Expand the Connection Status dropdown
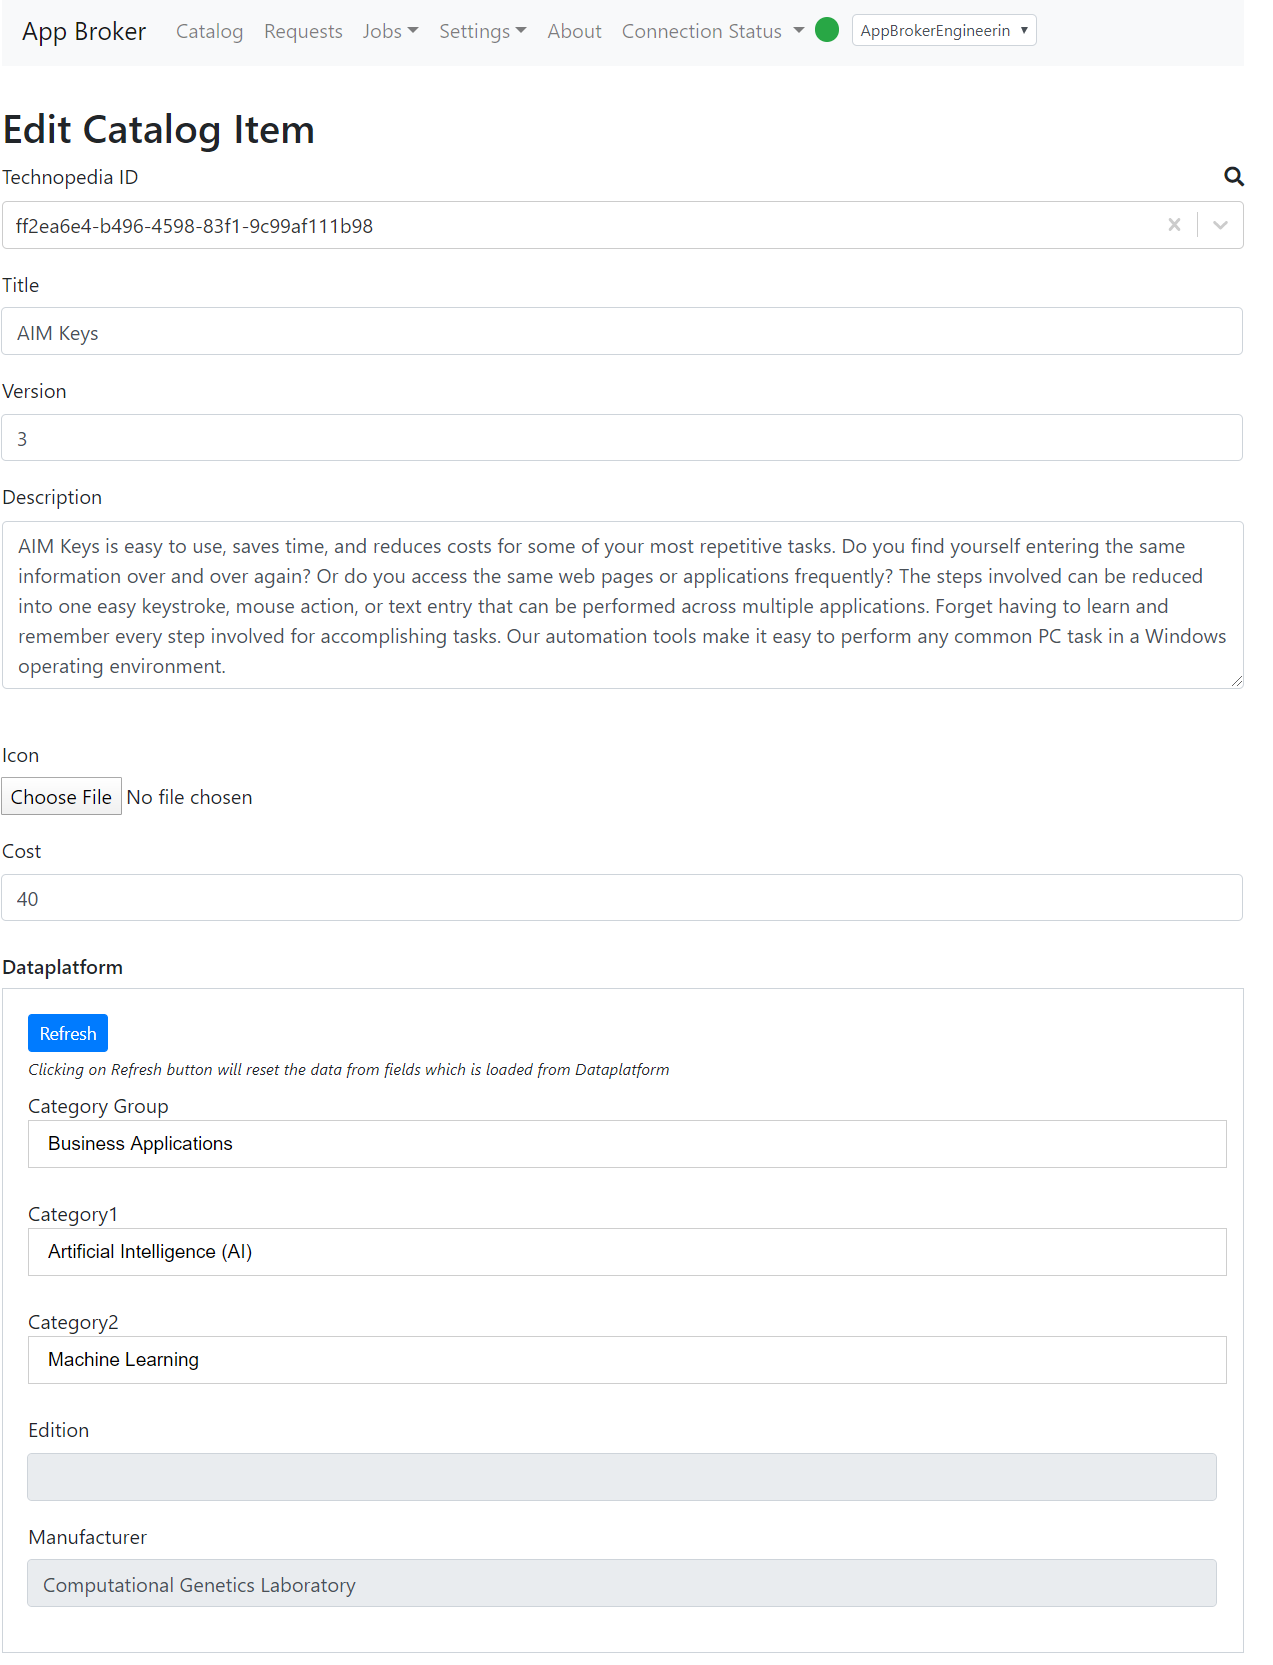Screen dimensions: 1273x1665 712,31
